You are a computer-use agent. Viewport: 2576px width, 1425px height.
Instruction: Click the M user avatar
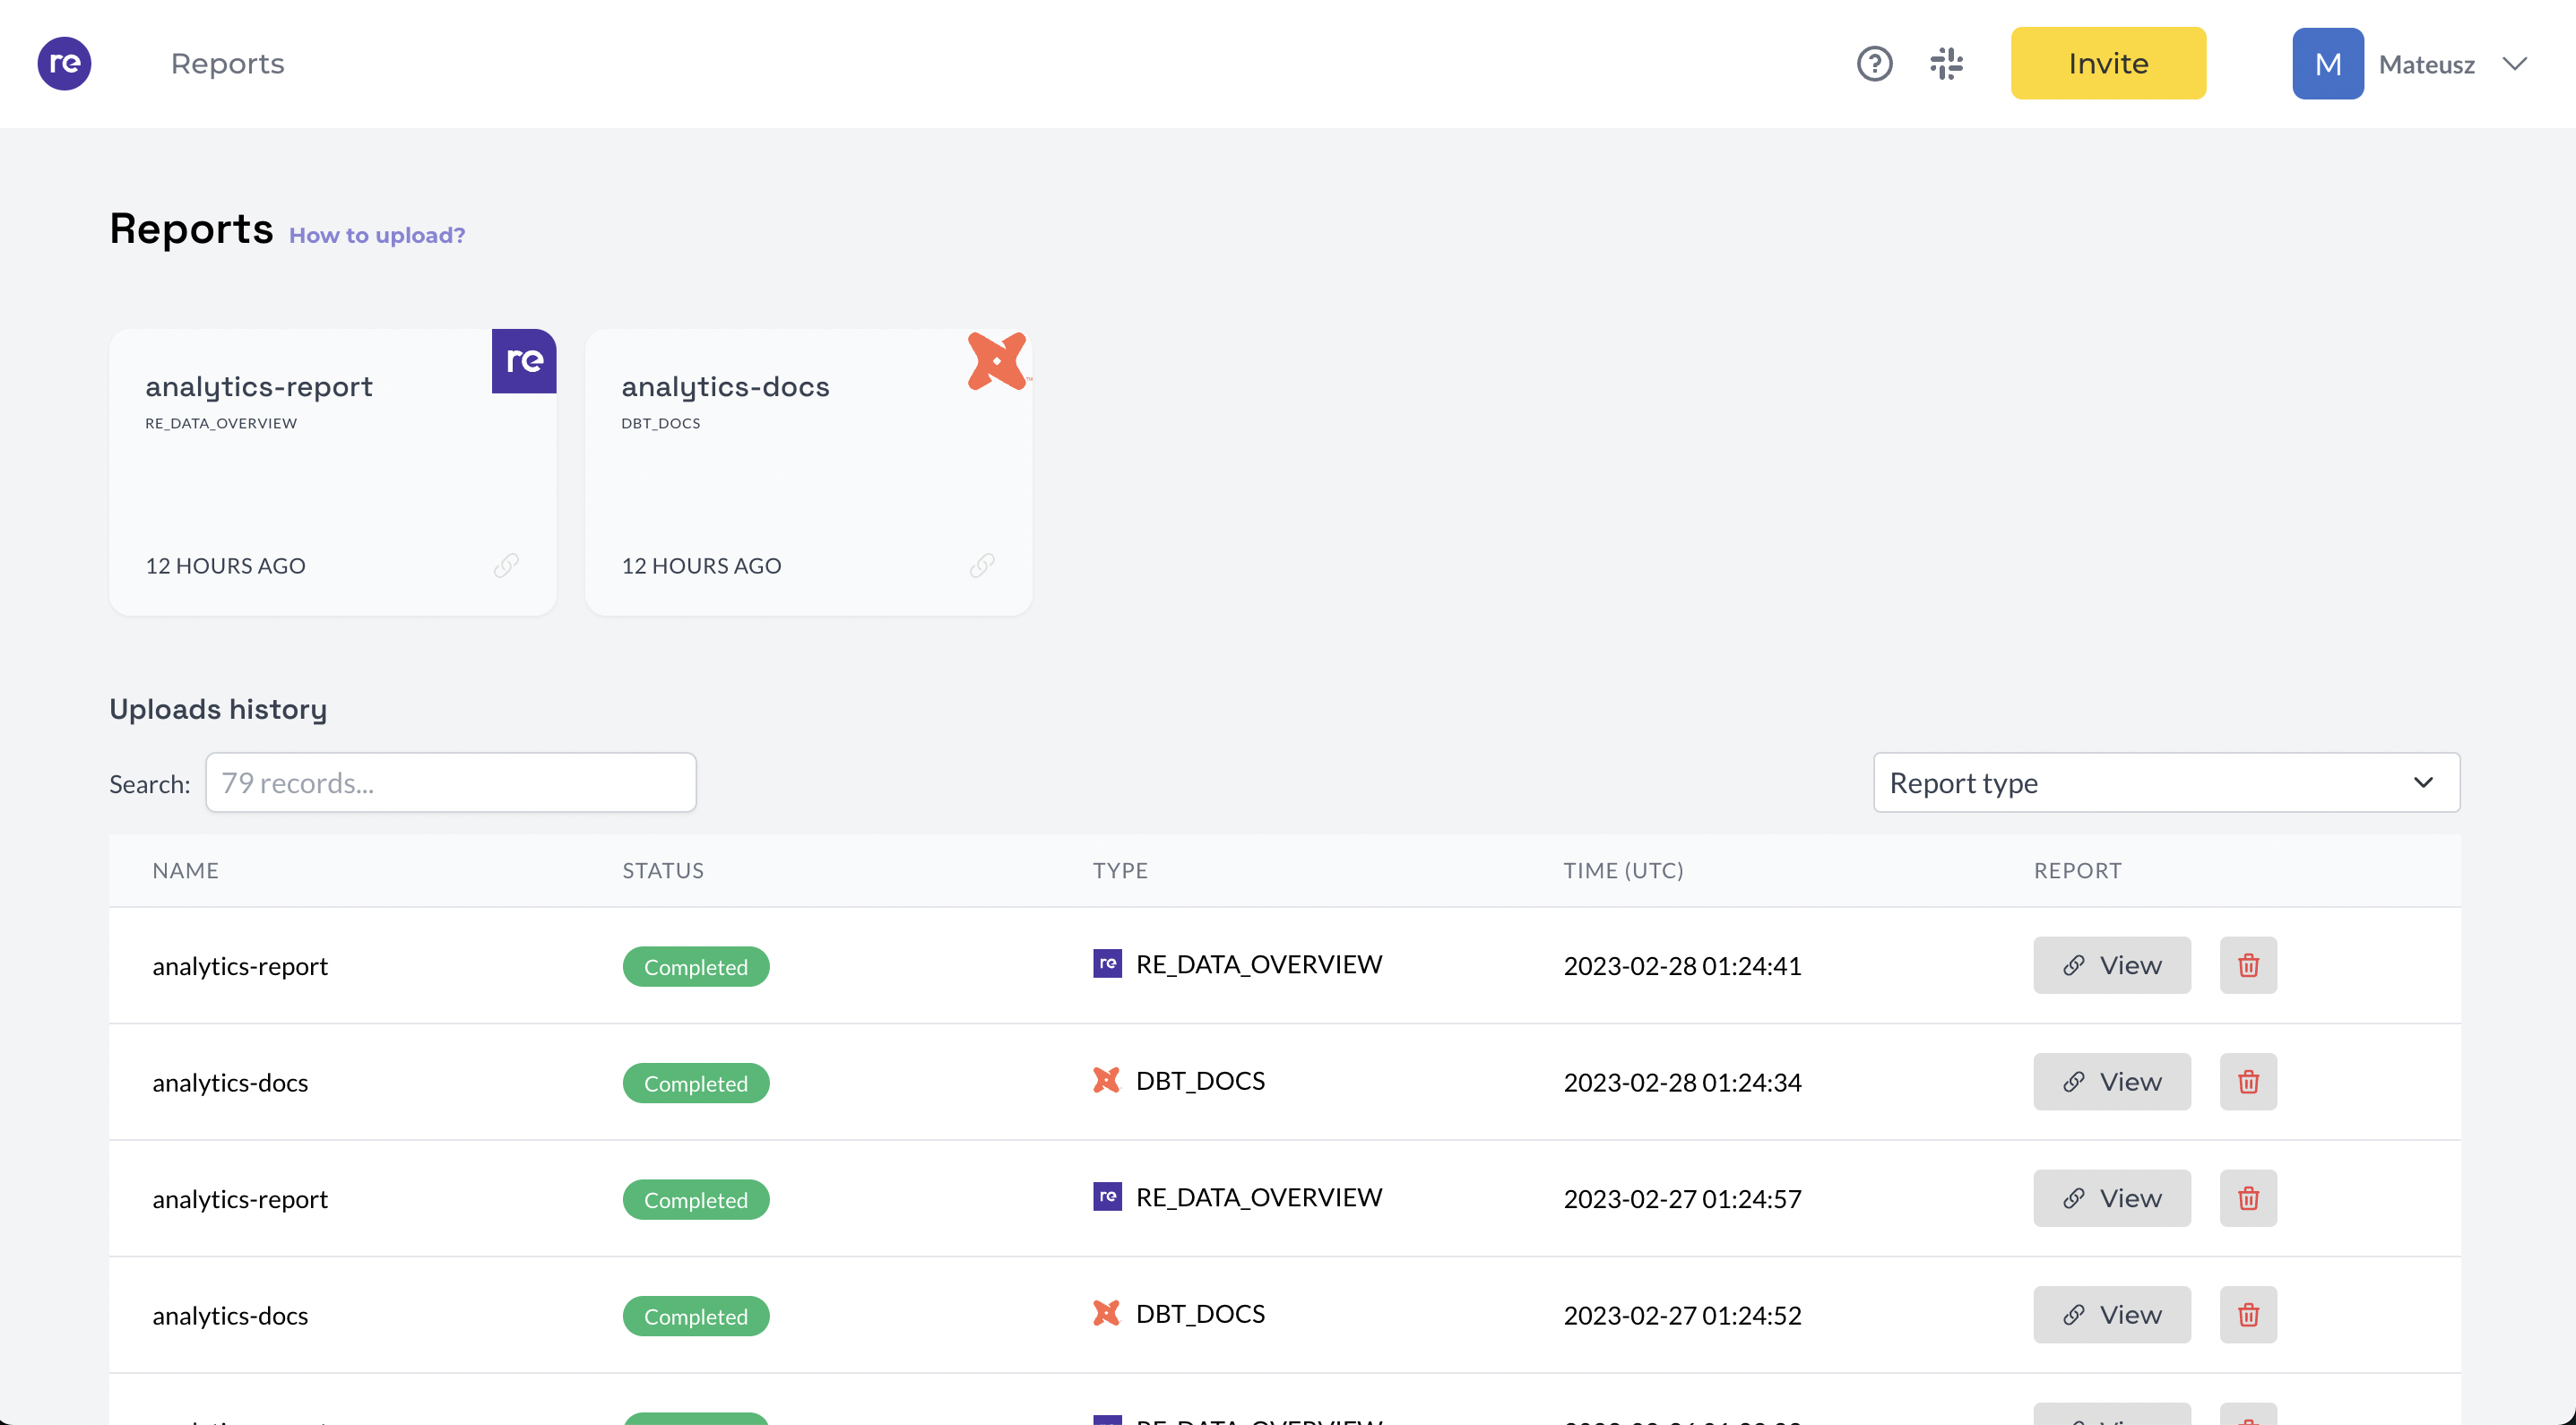pos(2328,63)
